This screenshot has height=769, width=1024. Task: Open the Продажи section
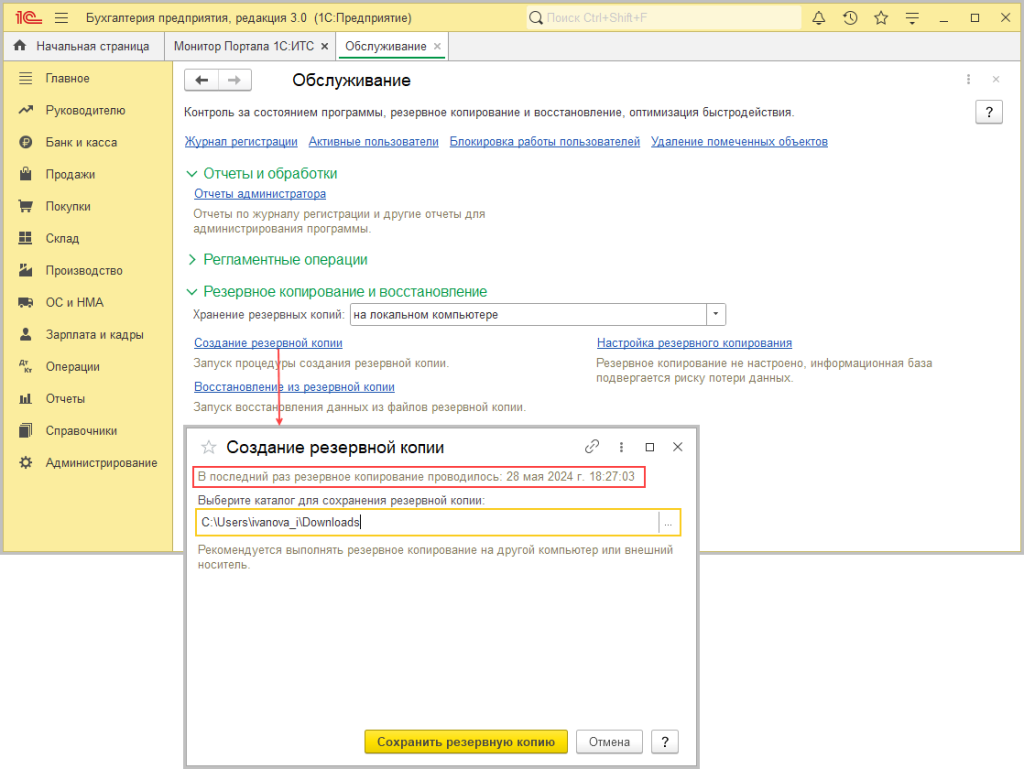tap(70, 174)
